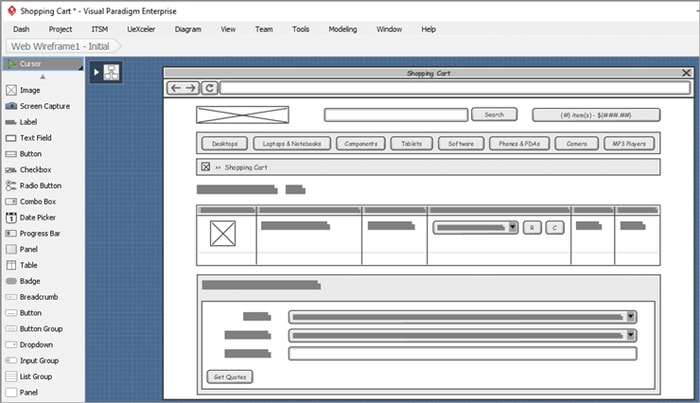
Task: Click the wireframe browser address bar
Action: [454, 88]
